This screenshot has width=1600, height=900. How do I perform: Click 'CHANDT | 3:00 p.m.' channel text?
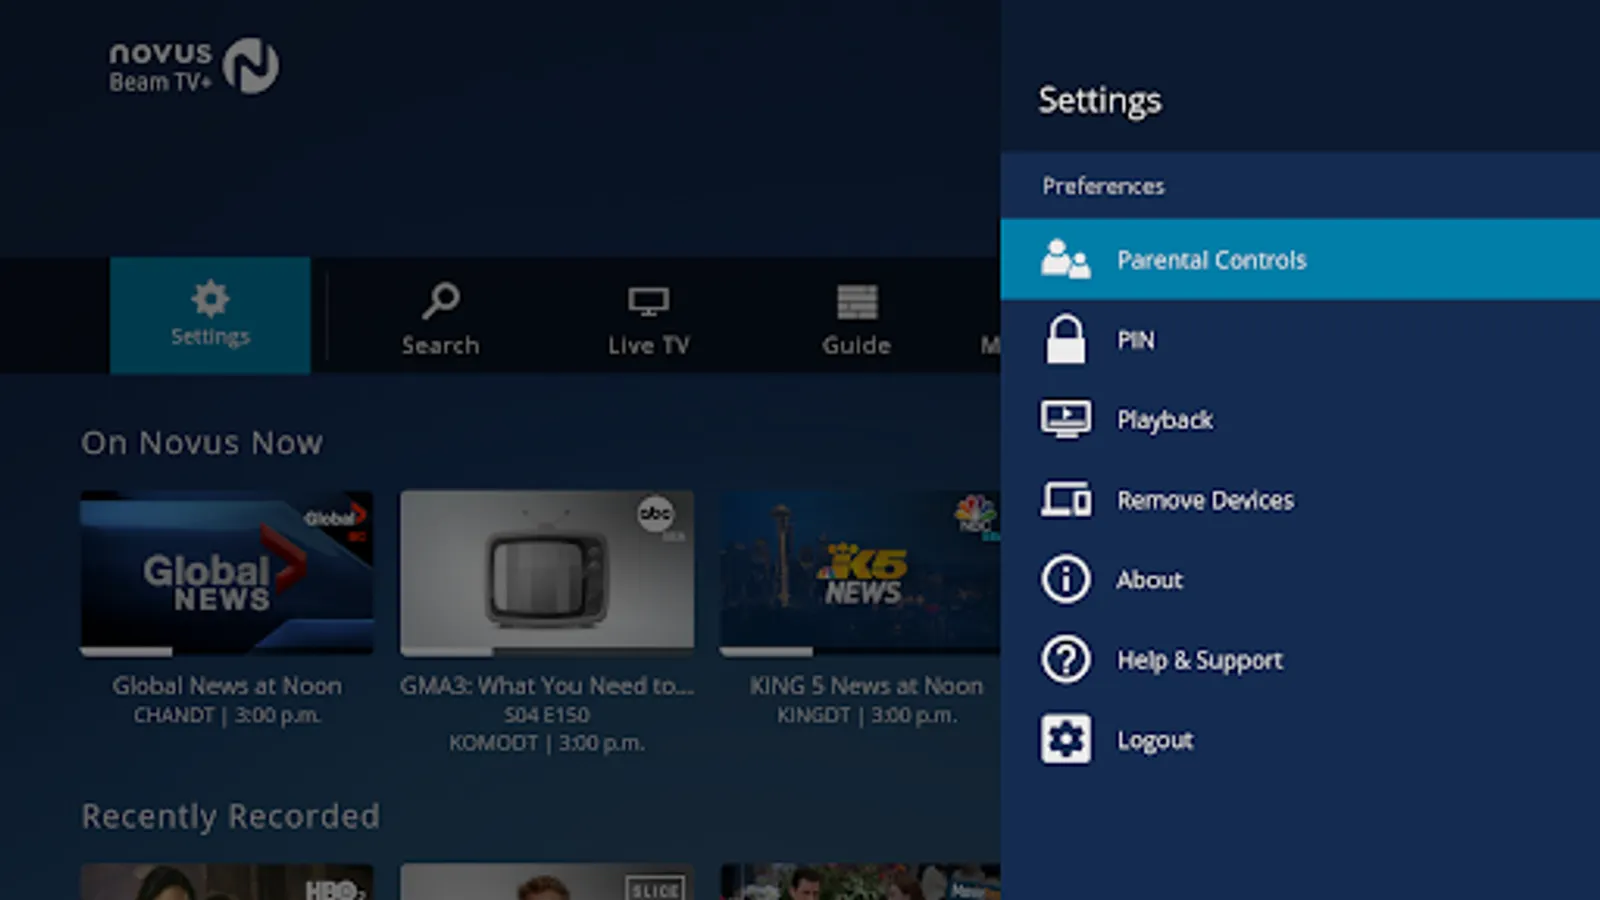click(227, 715)
